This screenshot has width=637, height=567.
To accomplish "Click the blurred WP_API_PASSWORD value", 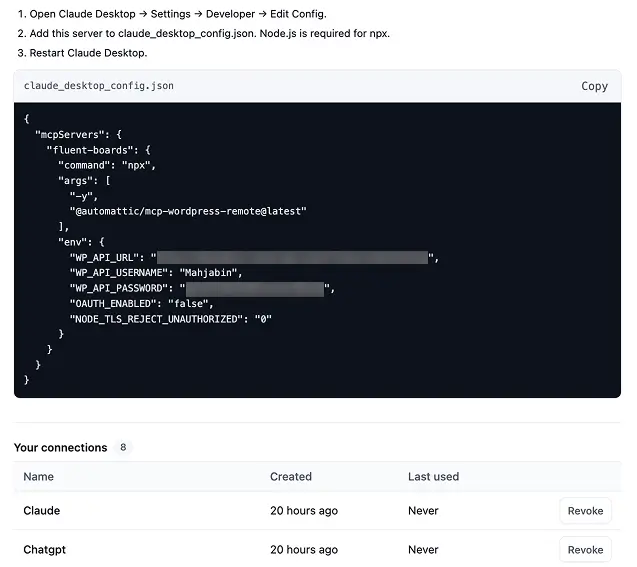I will tap(255, 289).
